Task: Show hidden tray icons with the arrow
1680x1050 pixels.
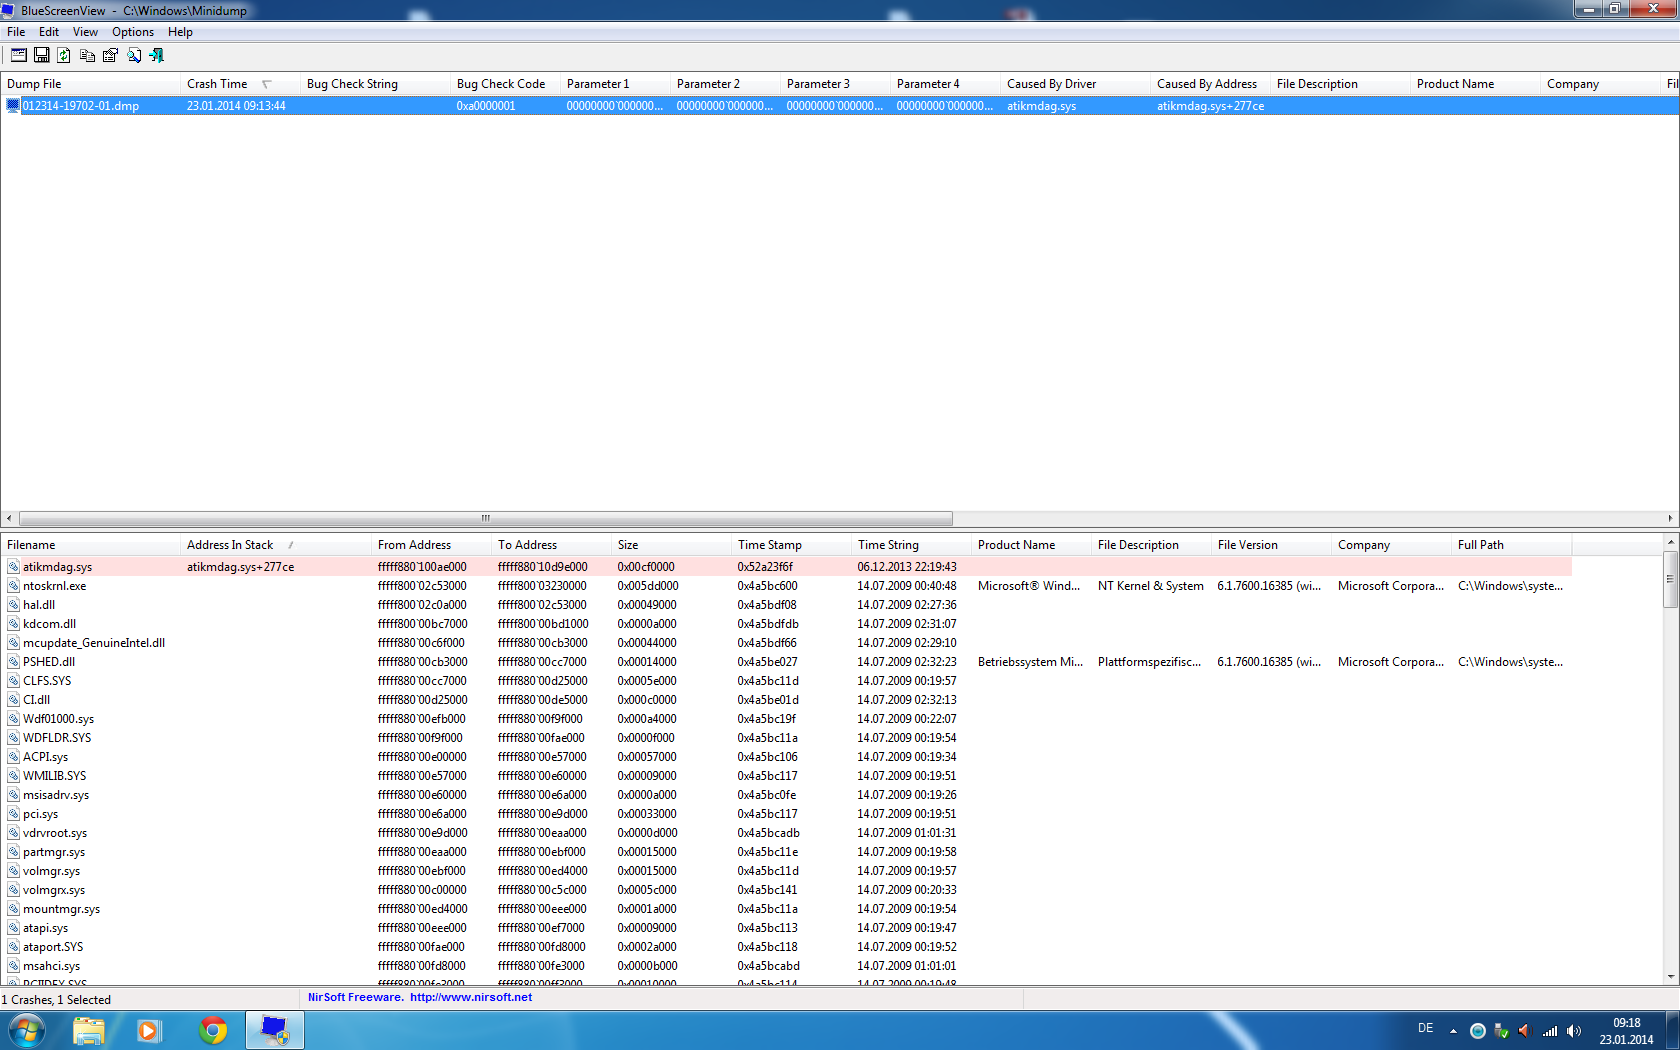Action: point(1453,1031)
